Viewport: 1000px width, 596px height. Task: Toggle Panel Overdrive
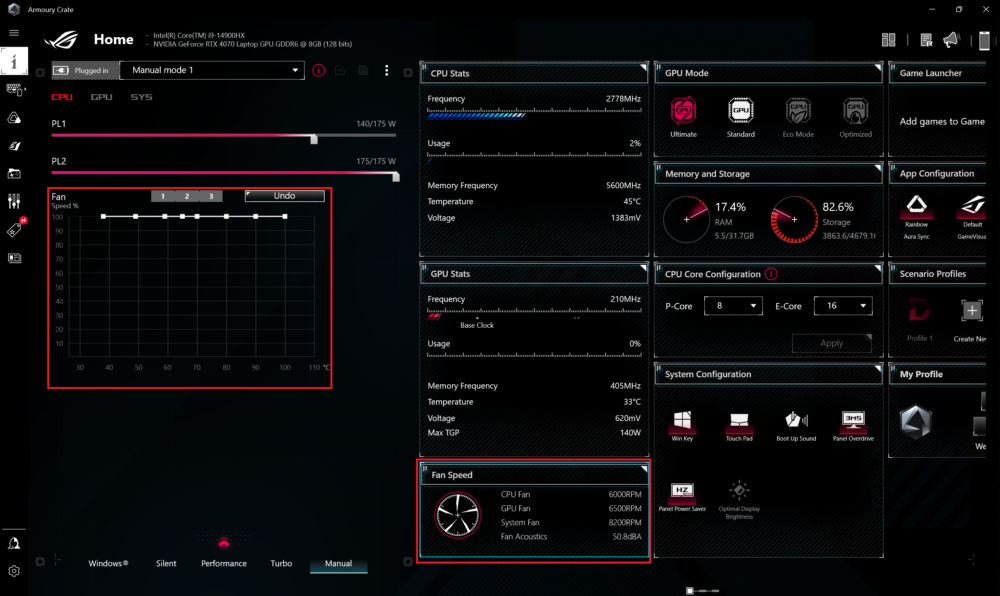(852, 424)
